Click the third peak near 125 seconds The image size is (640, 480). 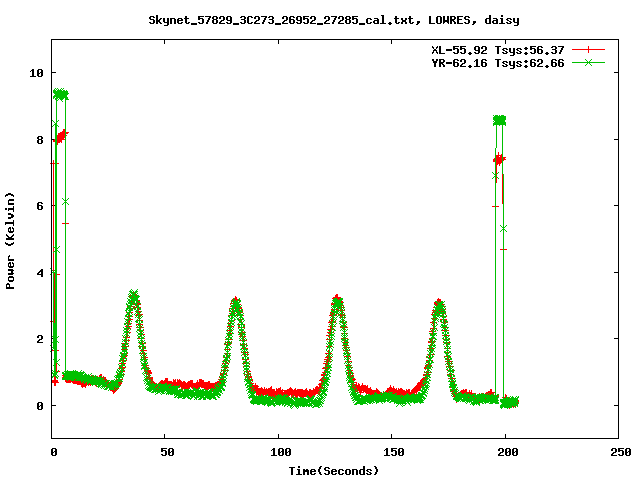coord(337,301)
